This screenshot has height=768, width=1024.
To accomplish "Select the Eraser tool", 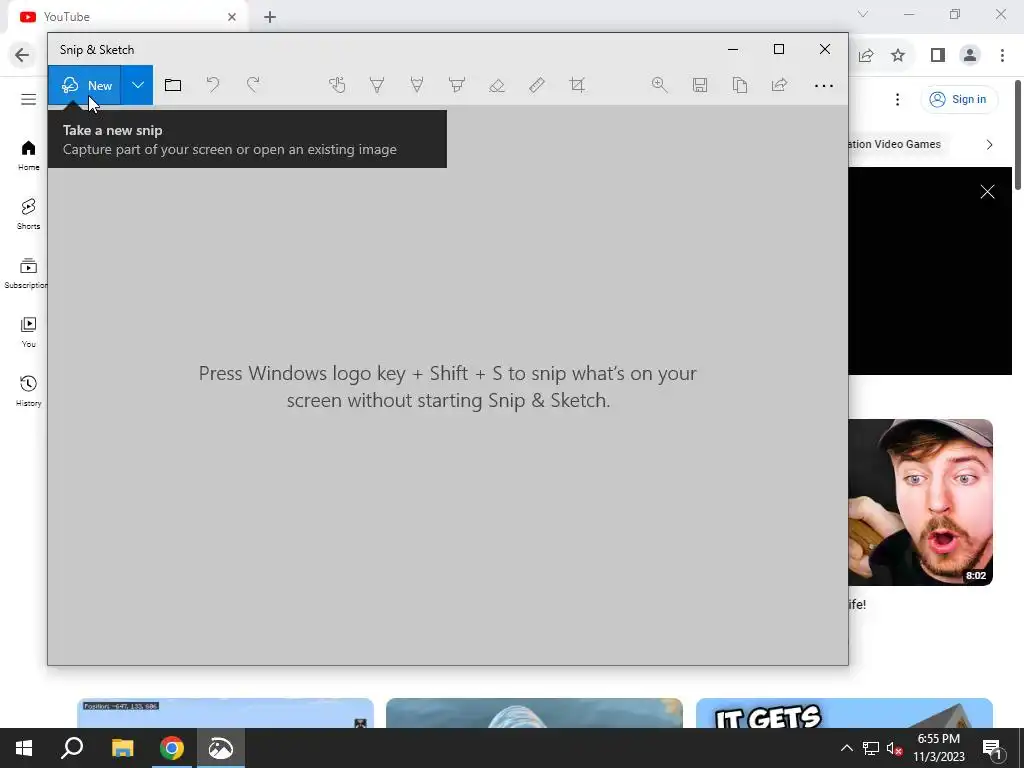I will click(x=497, y=85).
